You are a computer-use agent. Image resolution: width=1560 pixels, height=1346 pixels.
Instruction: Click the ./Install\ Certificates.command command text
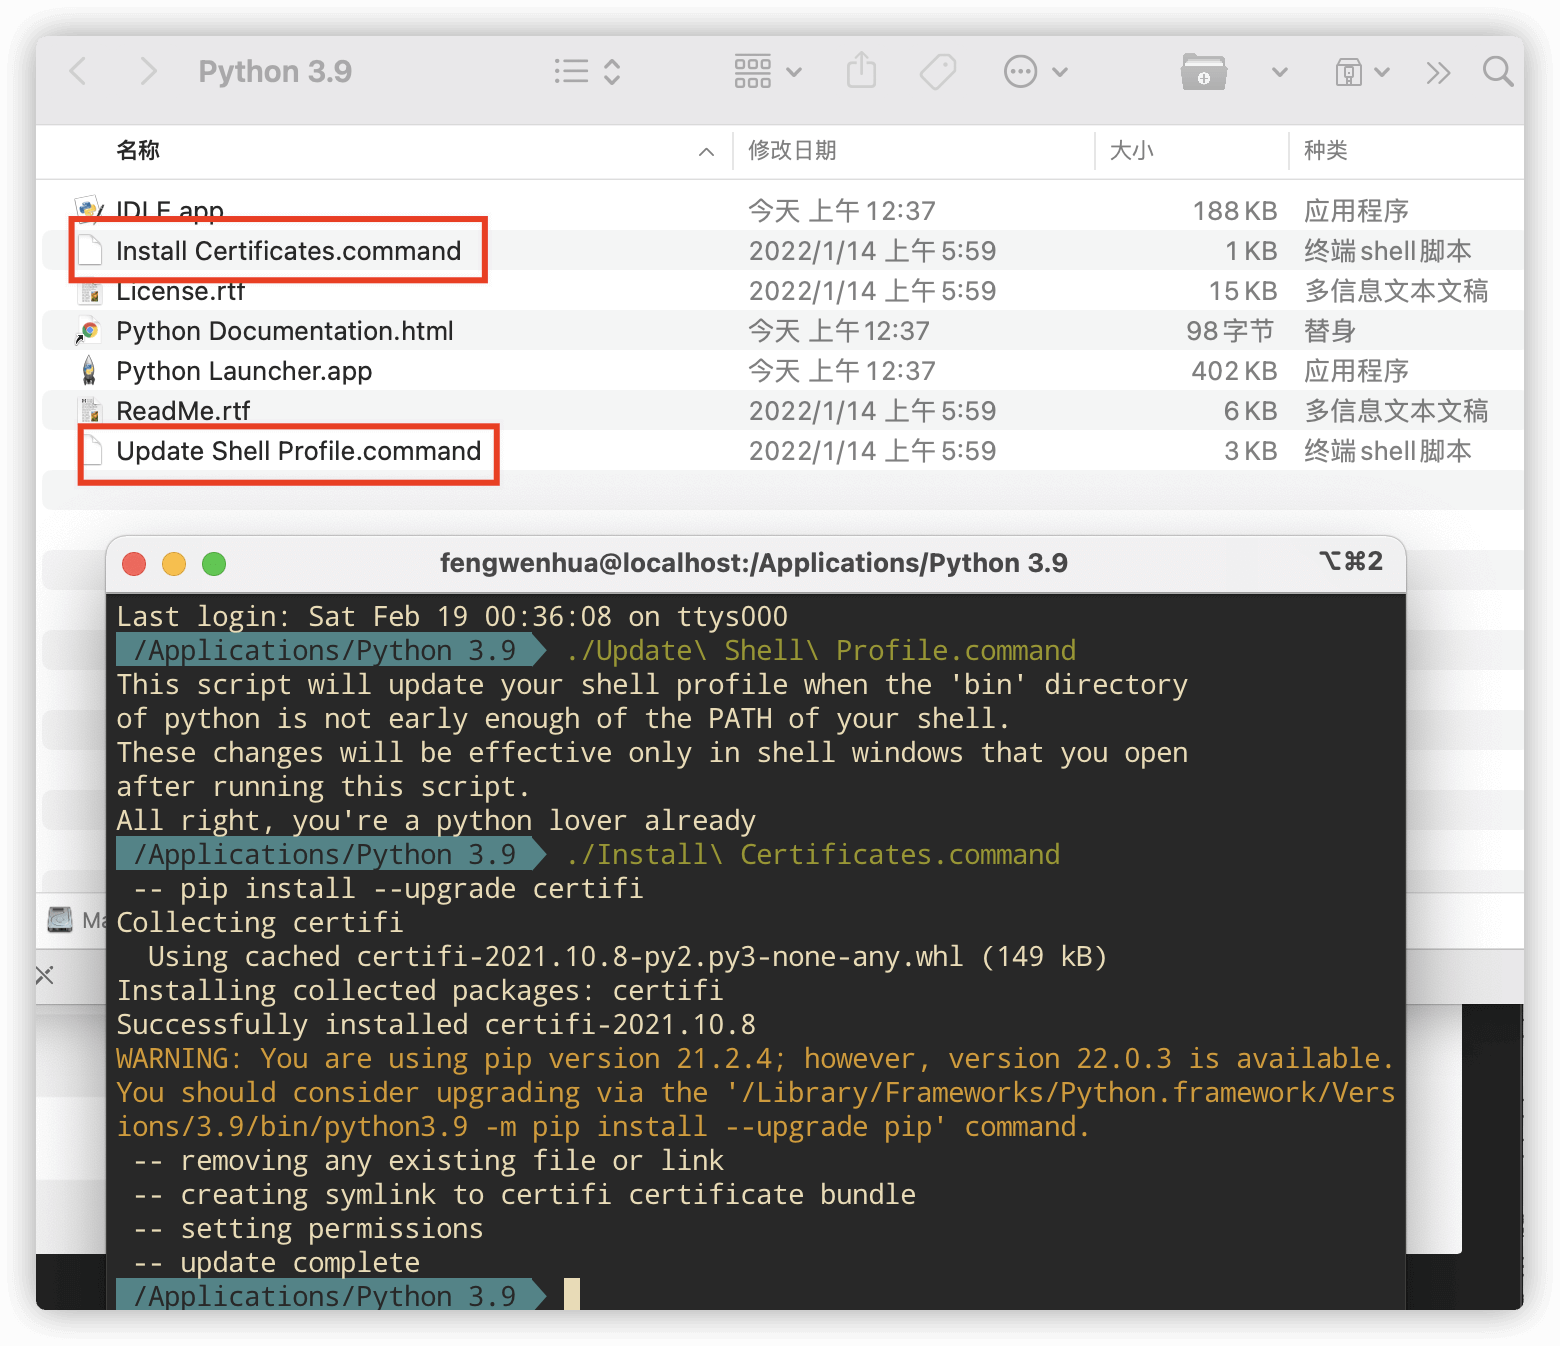point(813,854)
